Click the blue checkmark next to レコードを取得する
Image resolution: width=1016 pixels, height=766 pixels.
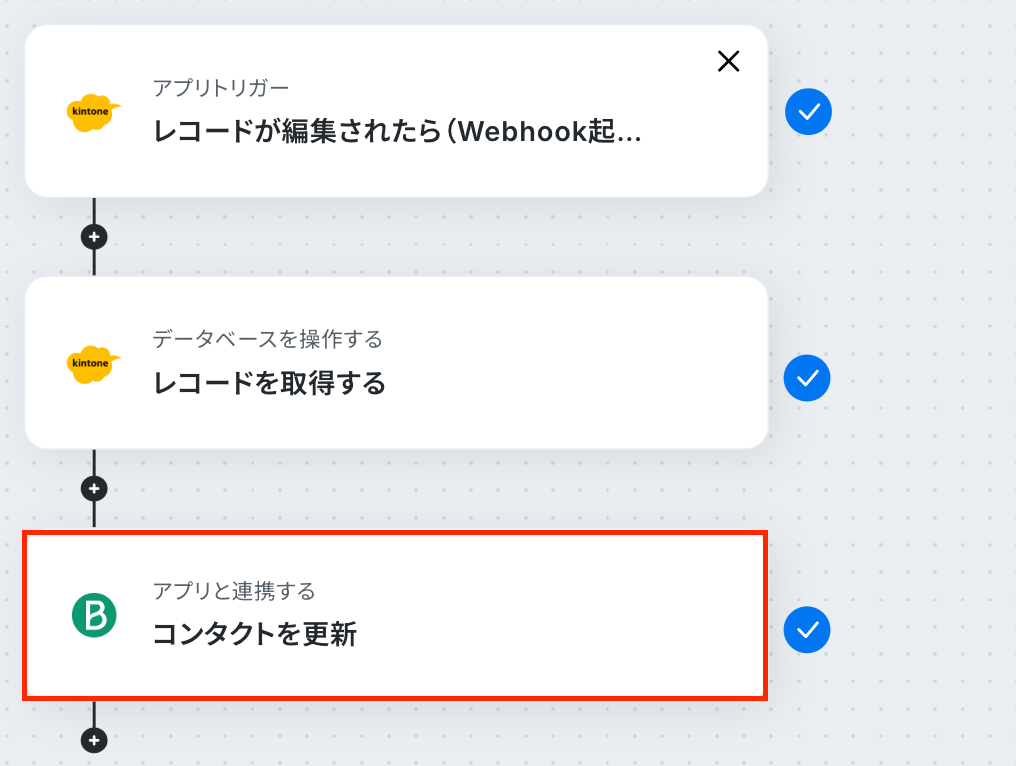[808, 379]
